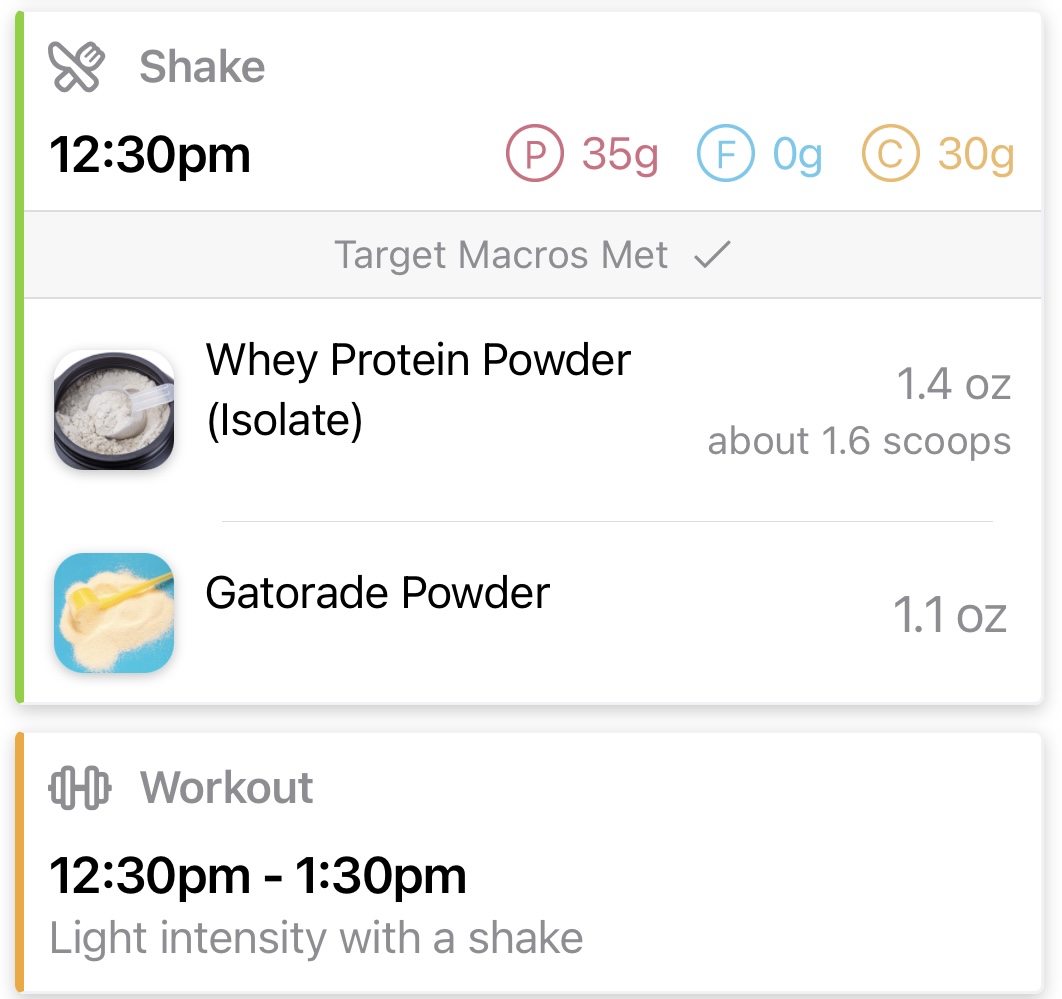Viewport: 1062px width, 999px height.
Task: Tap the about 1.6 scoops label
Action: (859, 441)
